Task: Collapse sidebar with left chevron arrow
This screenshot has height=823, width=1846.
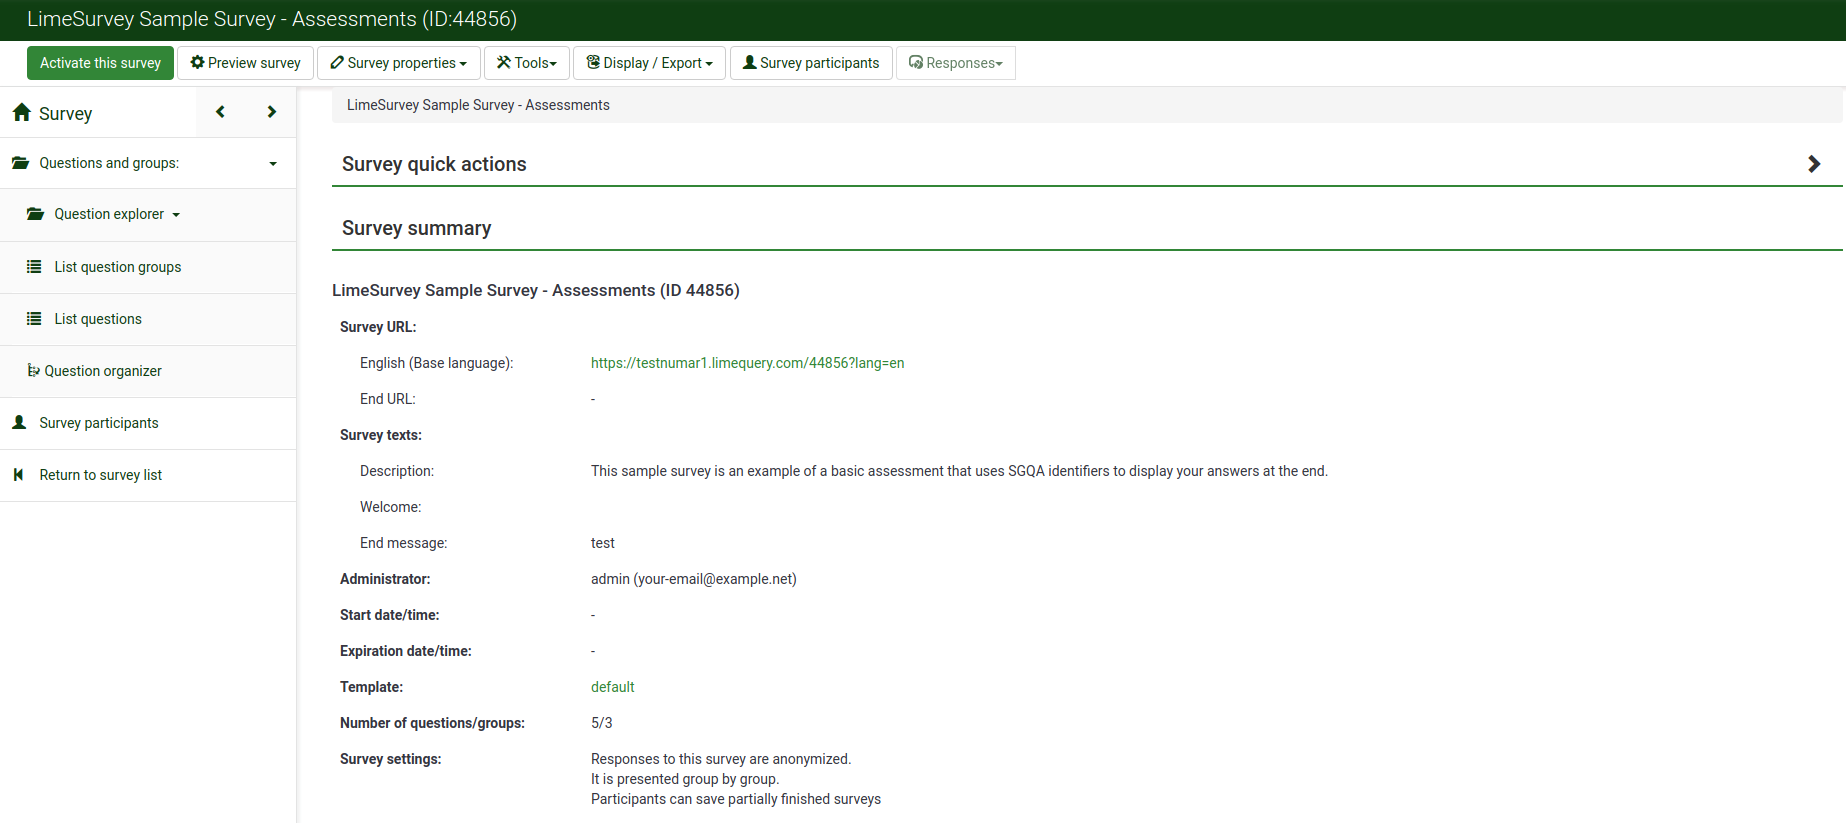Action: pos(220,112)
